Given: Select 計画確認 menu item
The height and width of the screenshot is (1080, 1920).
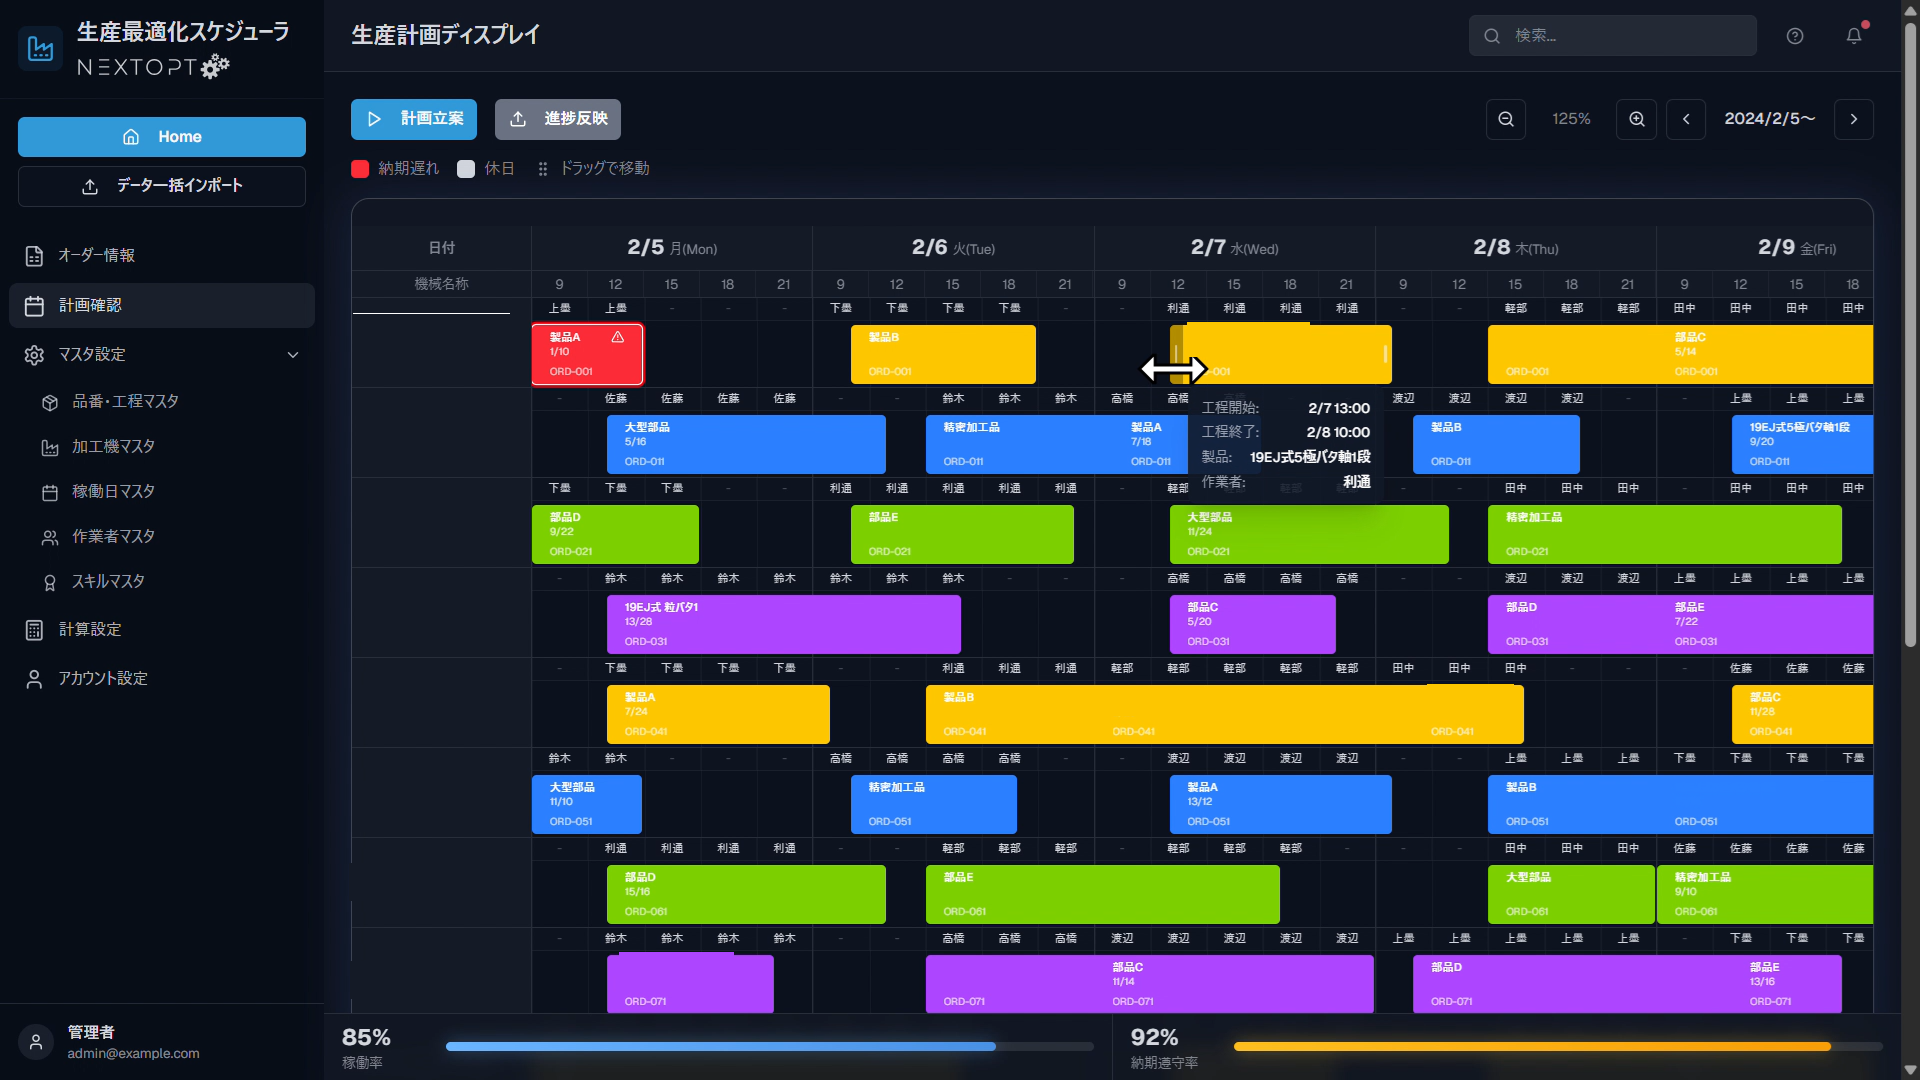Looking at the screenshot, I should [x=90, y=305].
